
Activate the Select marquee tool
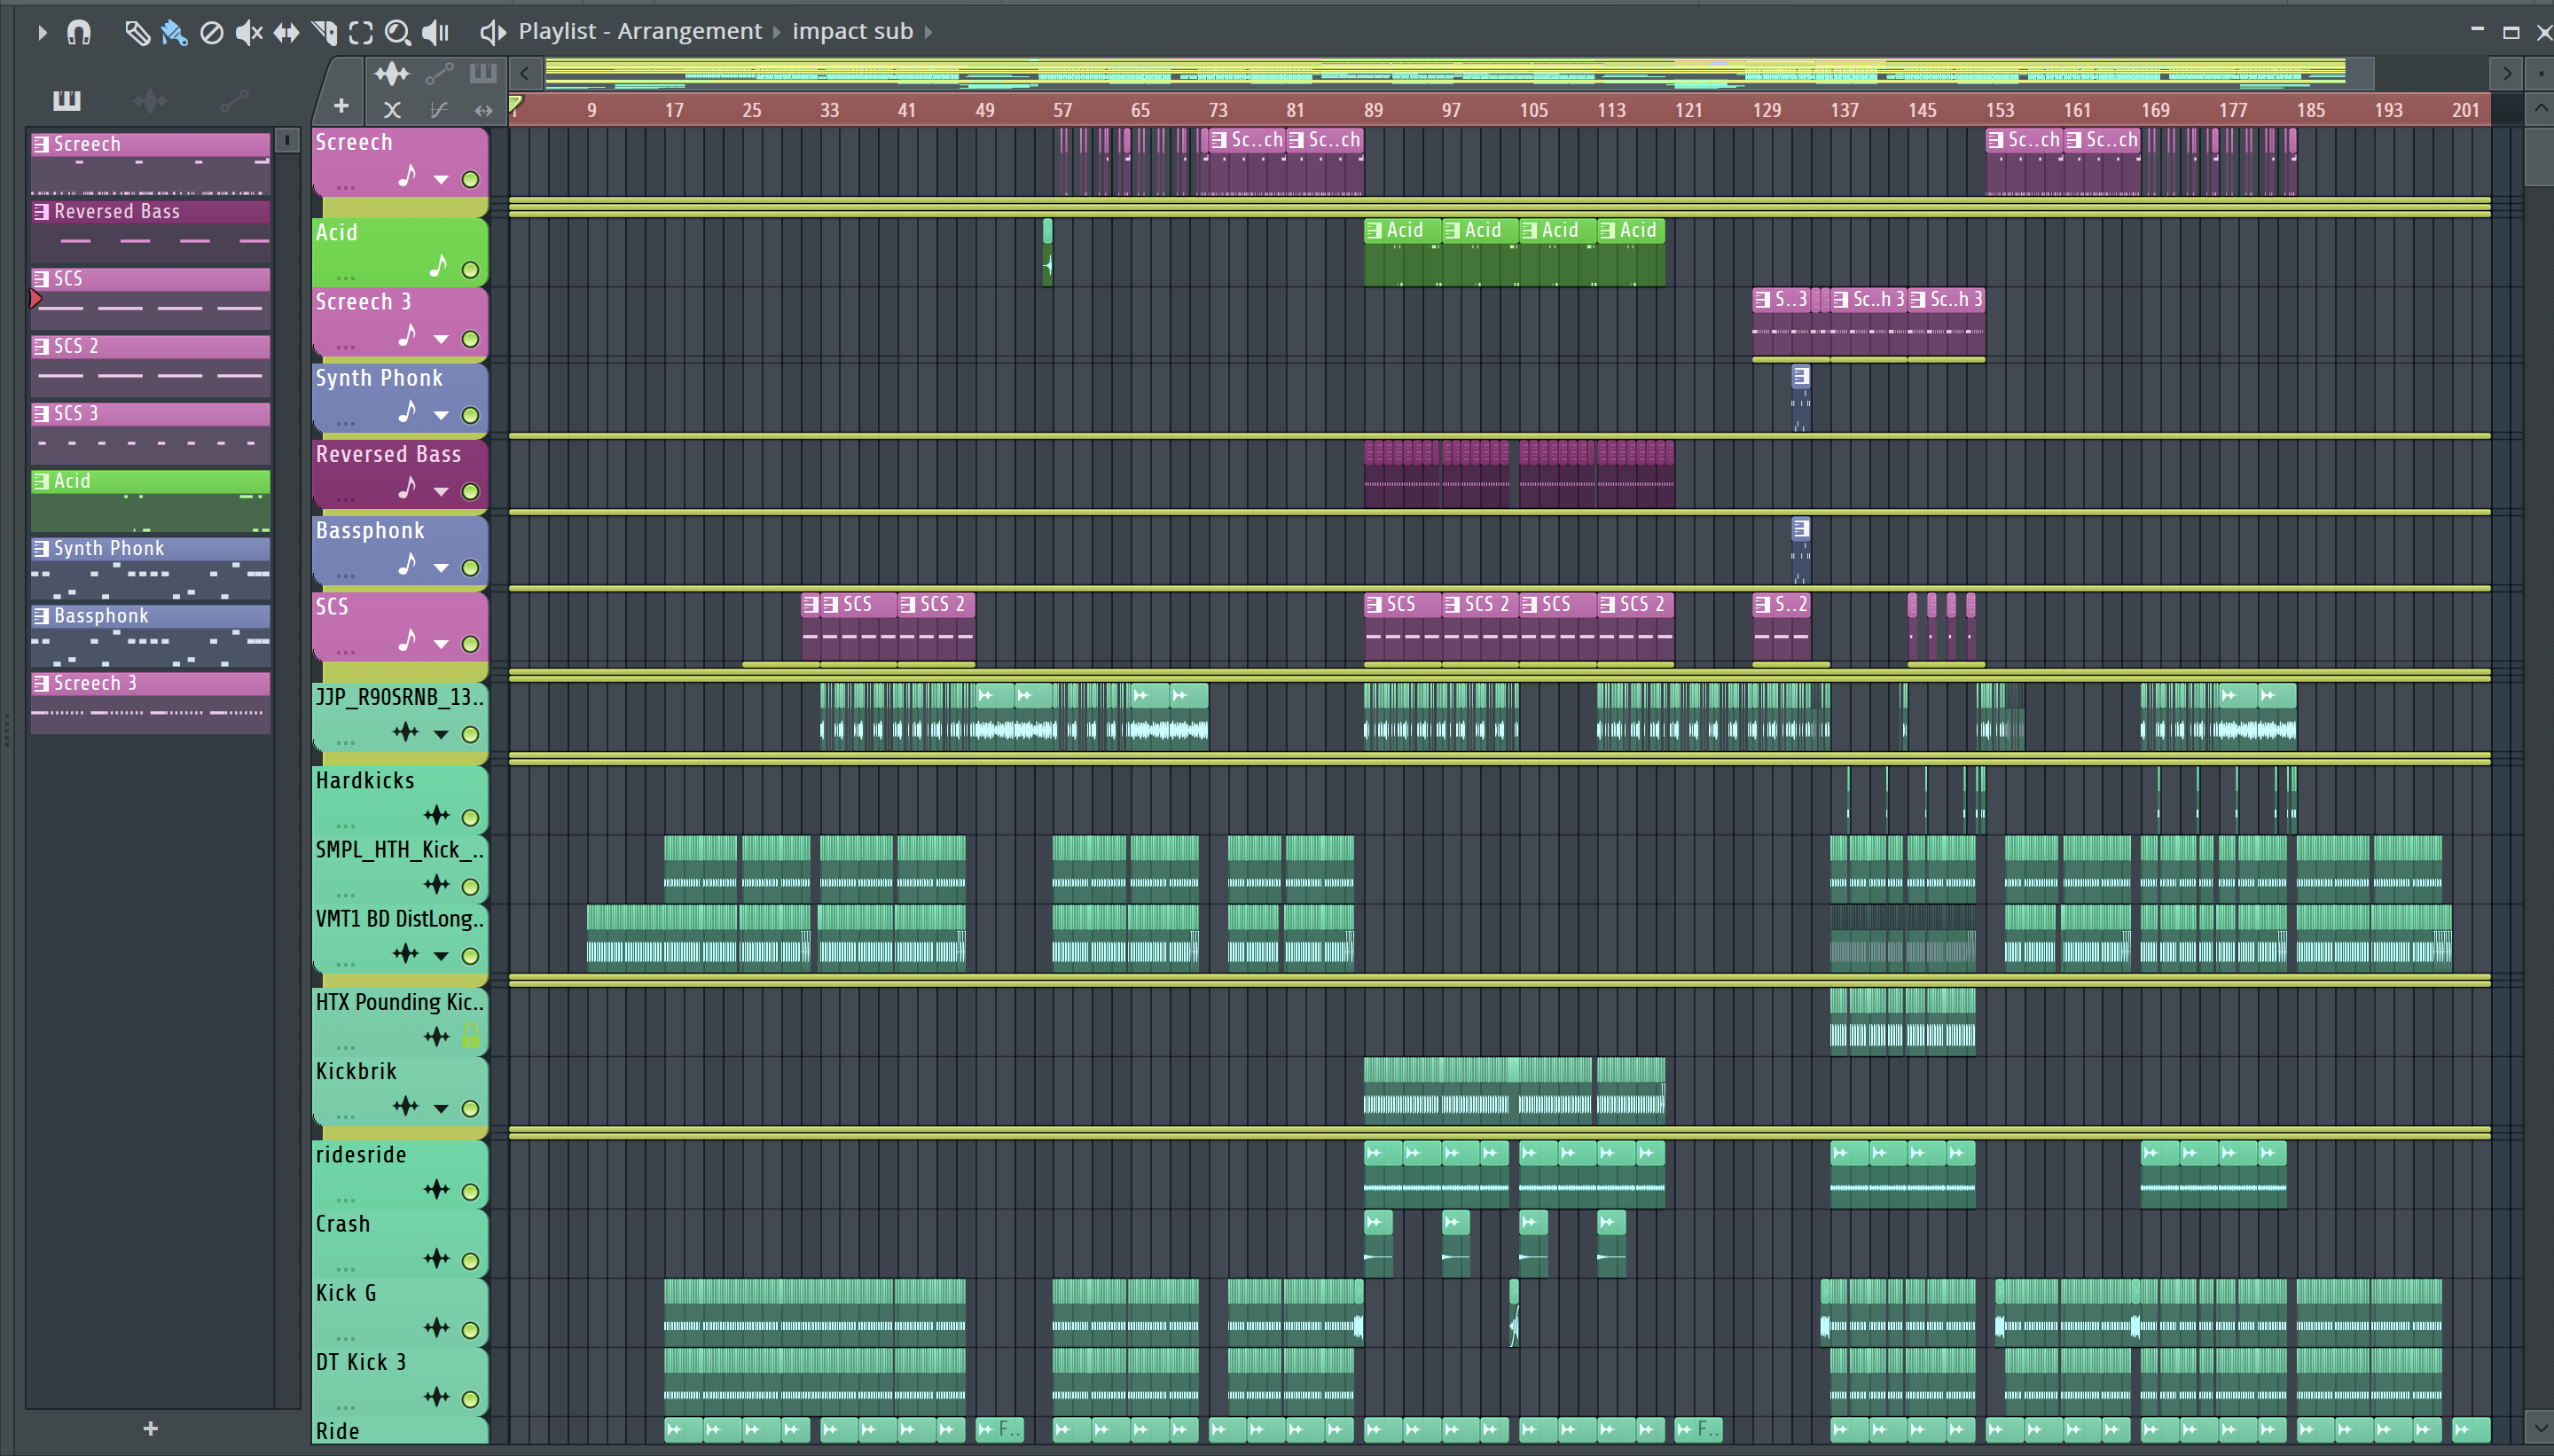coord(361,32)
